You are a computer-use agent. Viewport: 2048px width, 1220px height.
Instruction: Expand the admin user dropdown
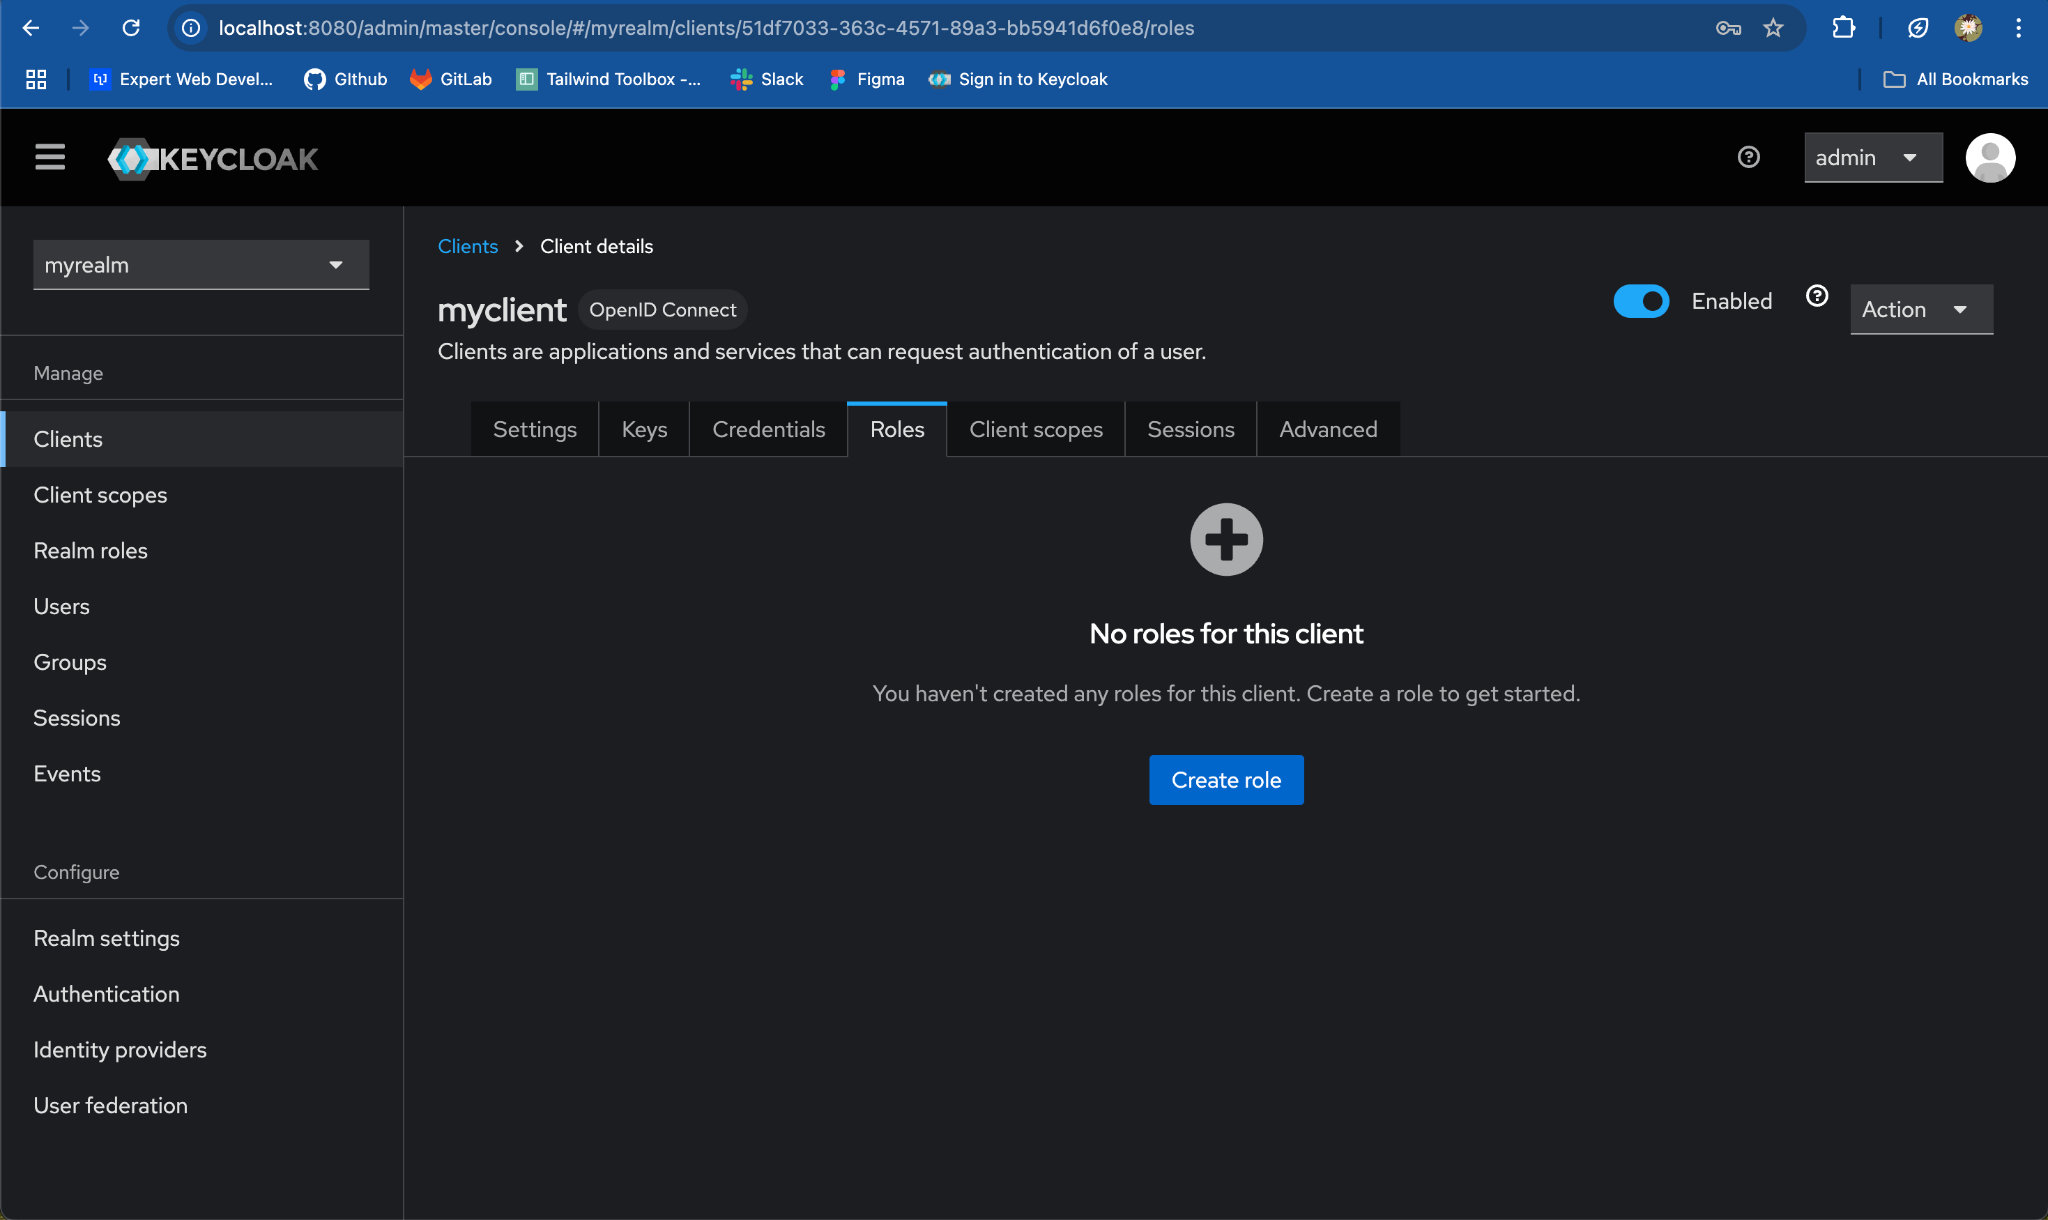(x=1872, y=158)
